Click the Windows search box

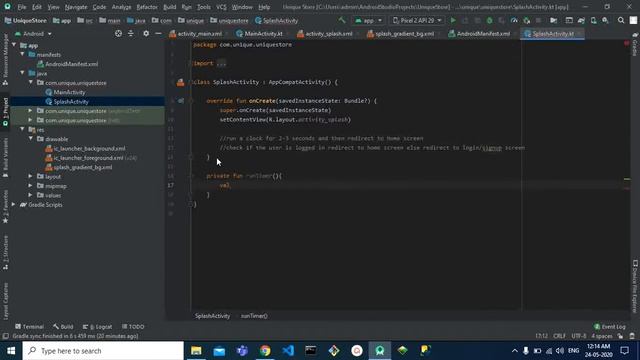point(103,351)
